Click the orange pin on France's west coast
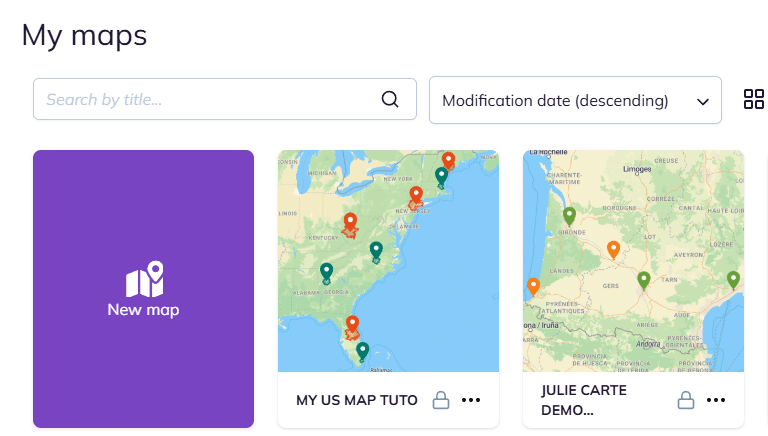The image size is (768, 436). pos(533,287)
